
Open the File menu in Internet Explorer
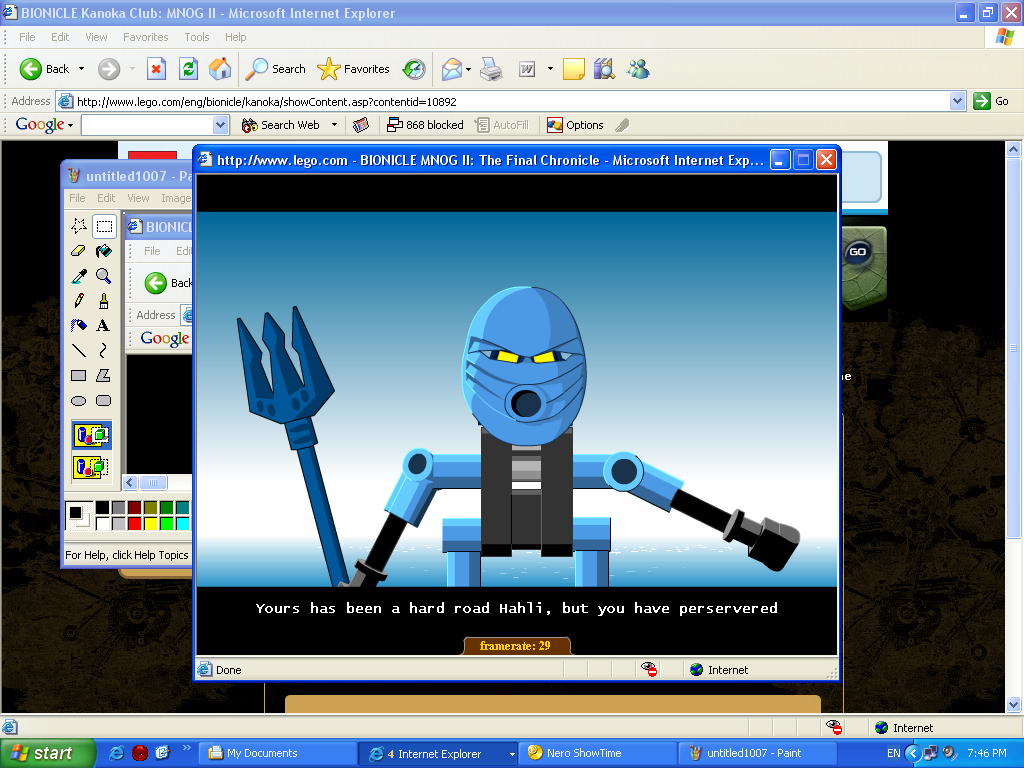[x=27, y=37]
